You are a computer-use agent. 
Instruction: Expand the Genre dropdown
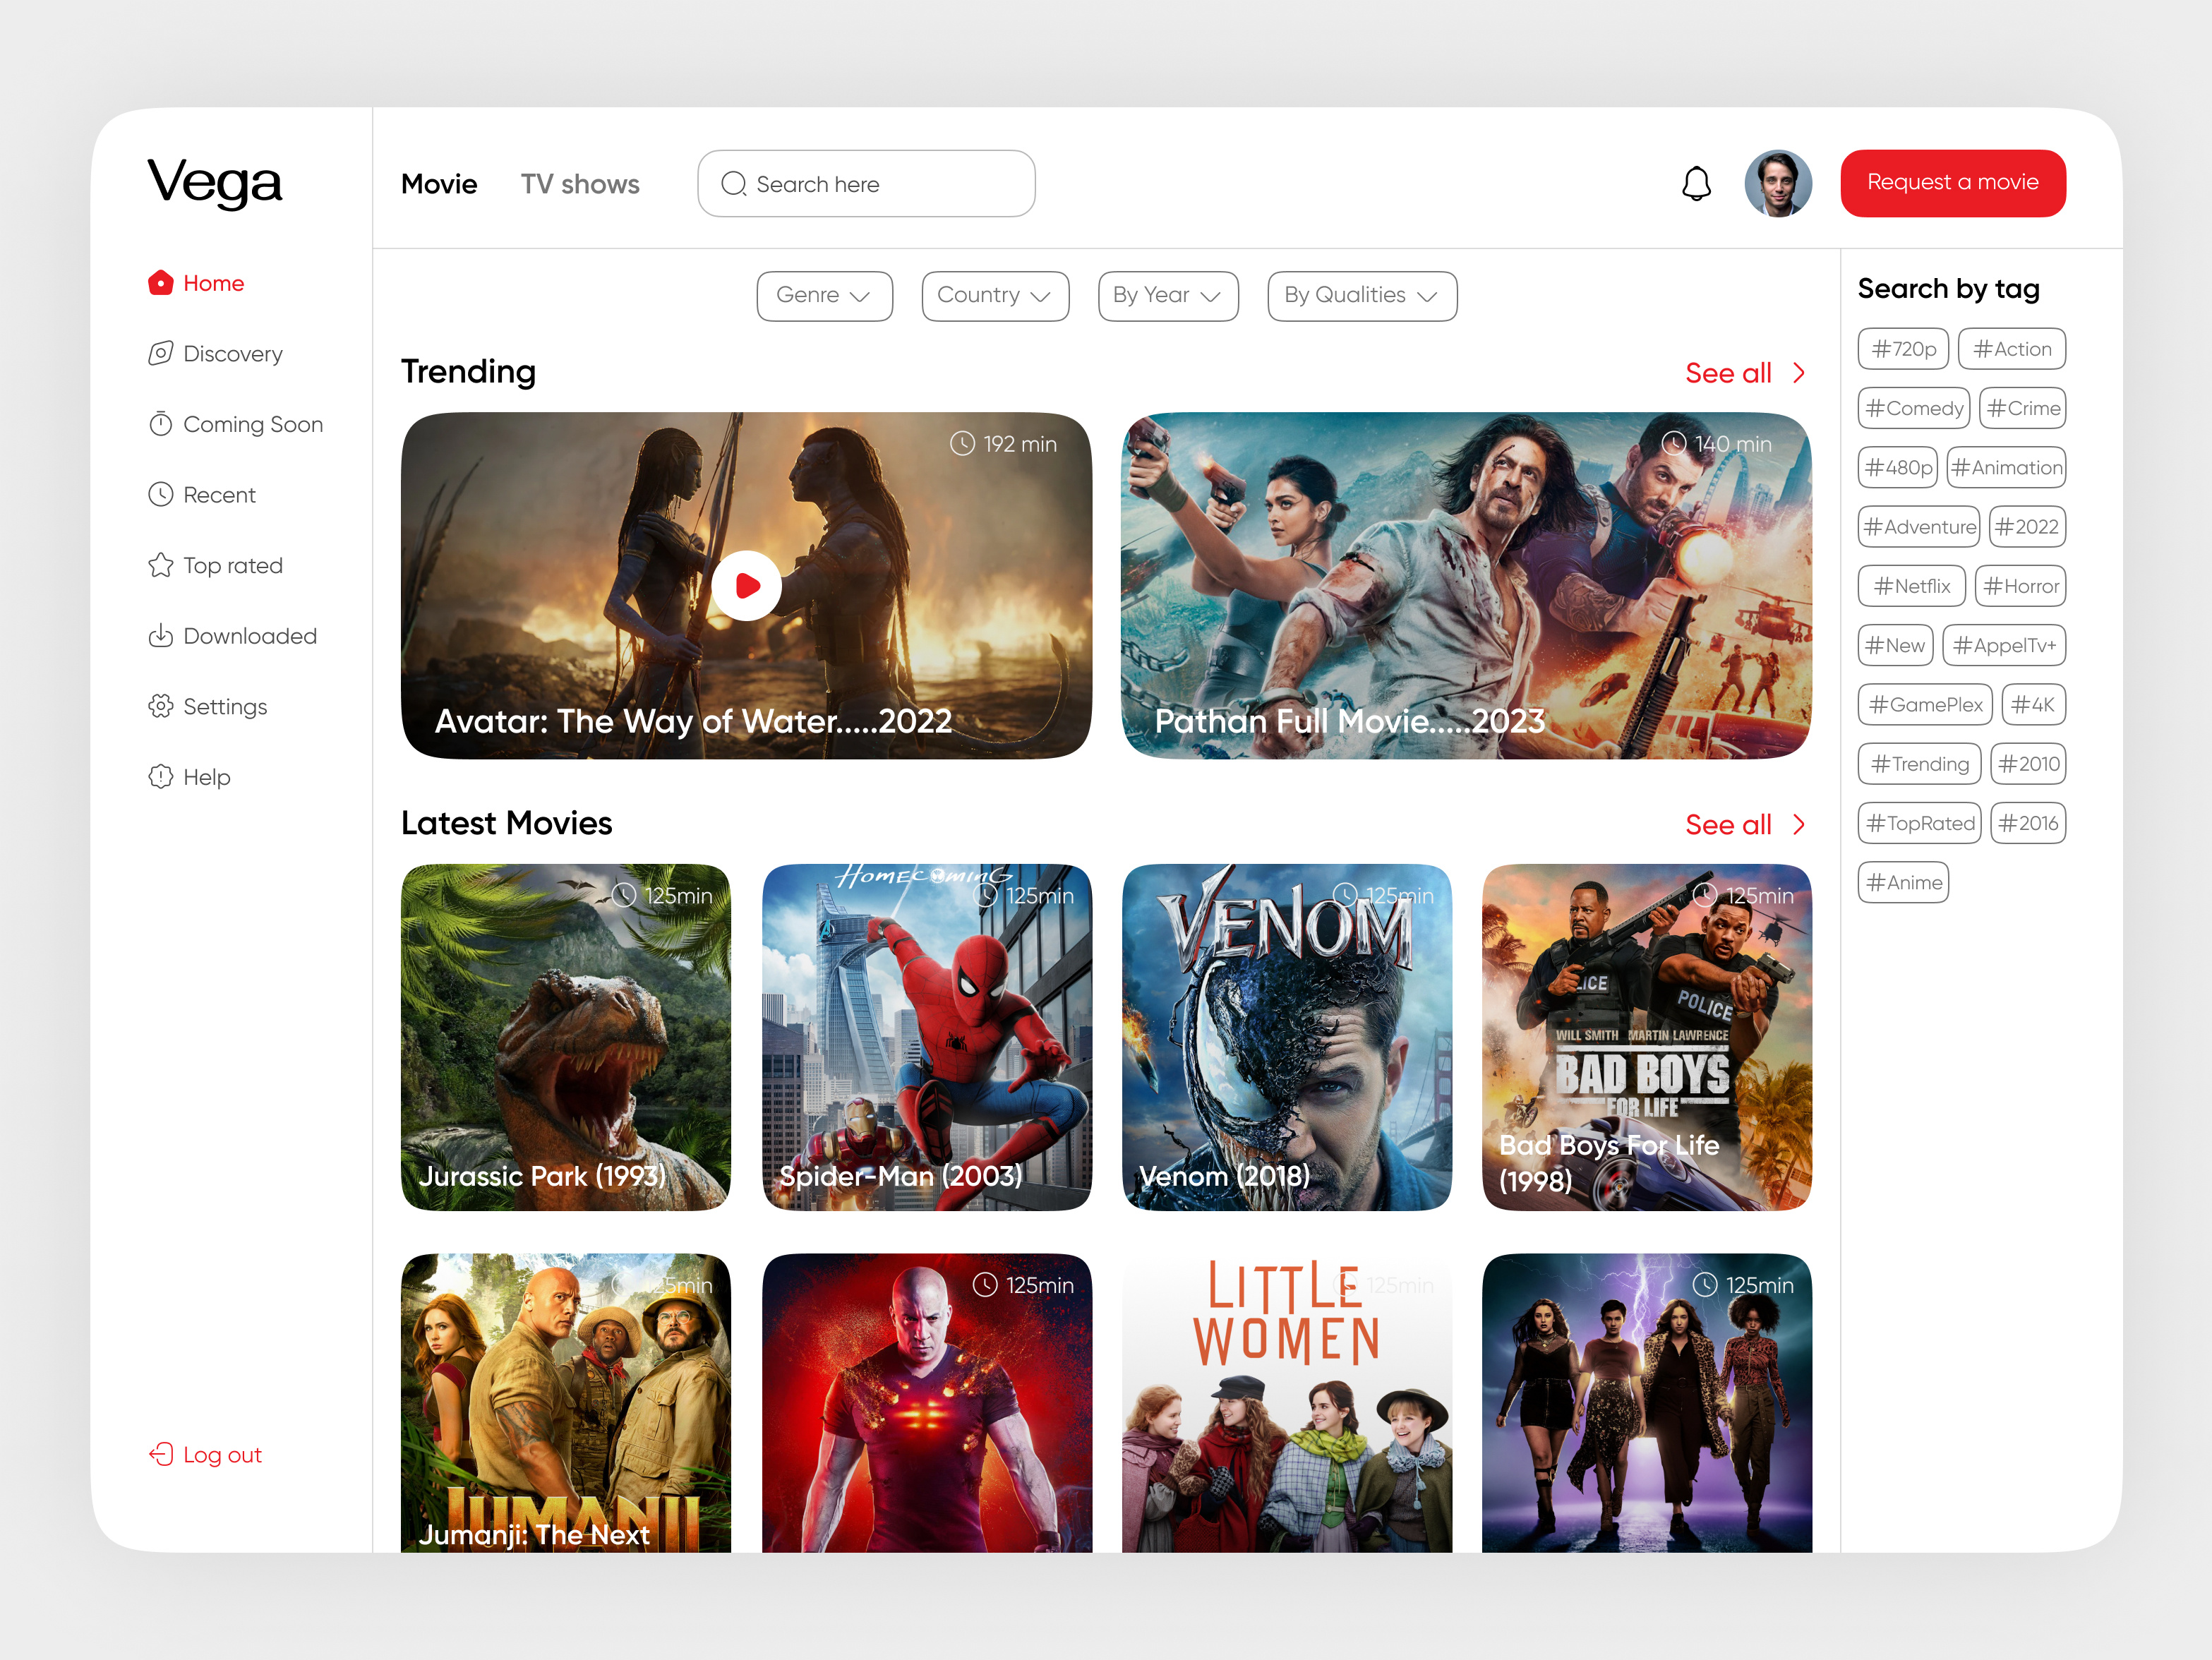(x=824, y=296)
